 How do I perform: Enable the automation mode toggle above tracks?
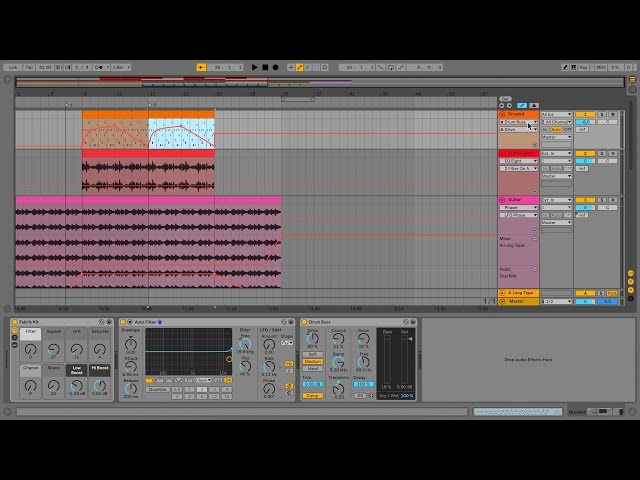[522, 105]
